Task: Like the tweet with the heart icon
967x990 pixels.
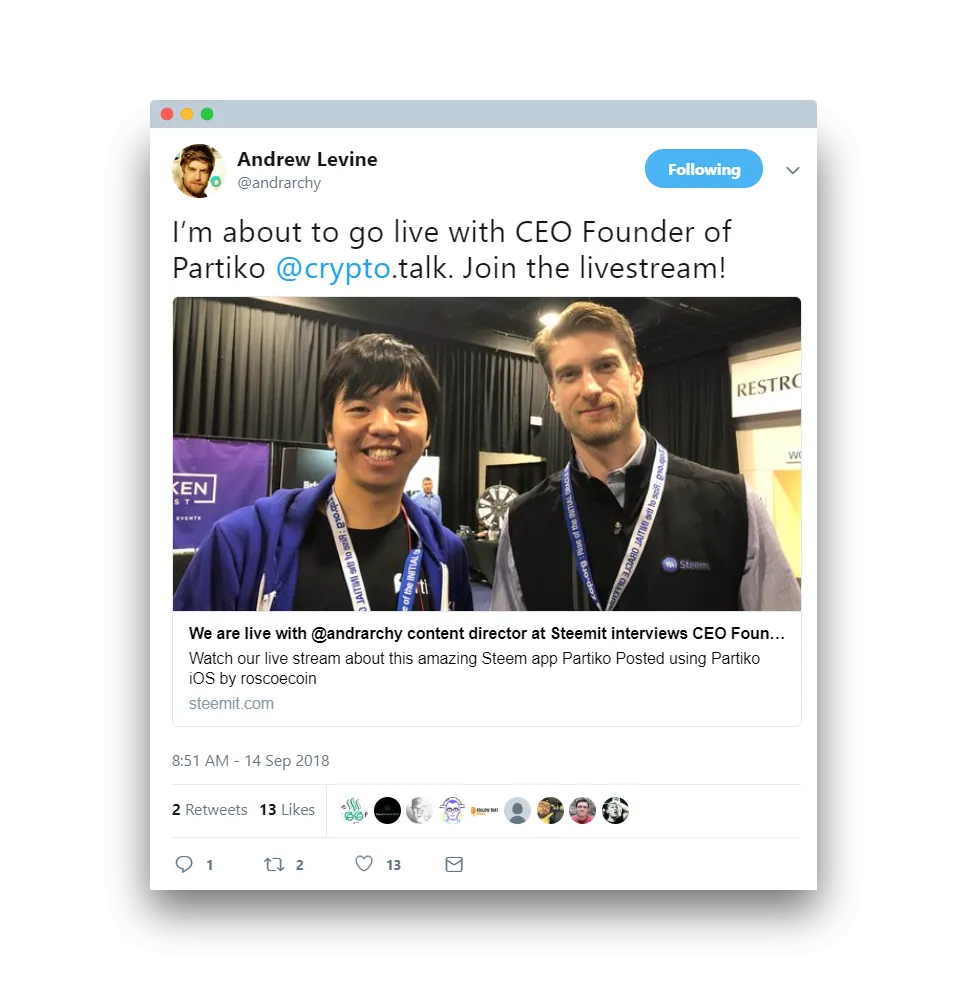Action: [x=364, y=863]
